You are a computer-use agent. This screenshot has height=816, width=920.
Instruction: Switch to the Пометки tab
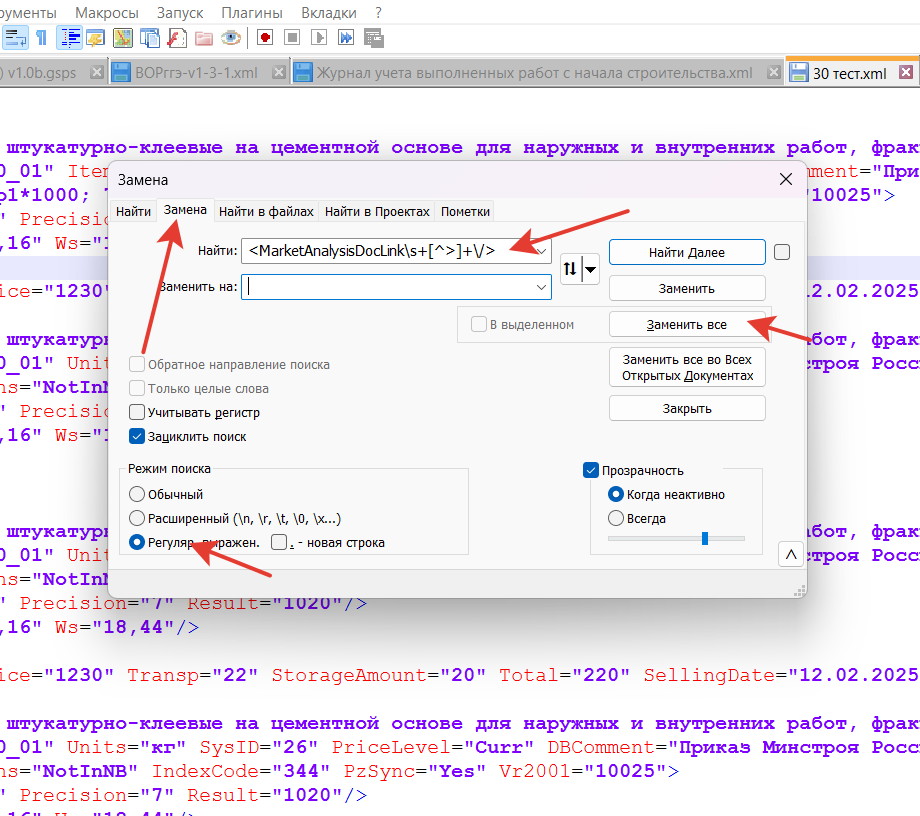click(465, 211)
